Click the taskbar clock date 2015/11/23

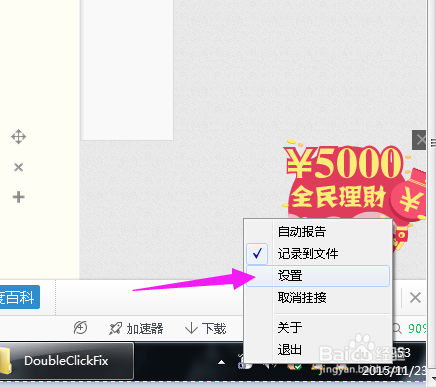pyautogui.click(x=393, y=371)
